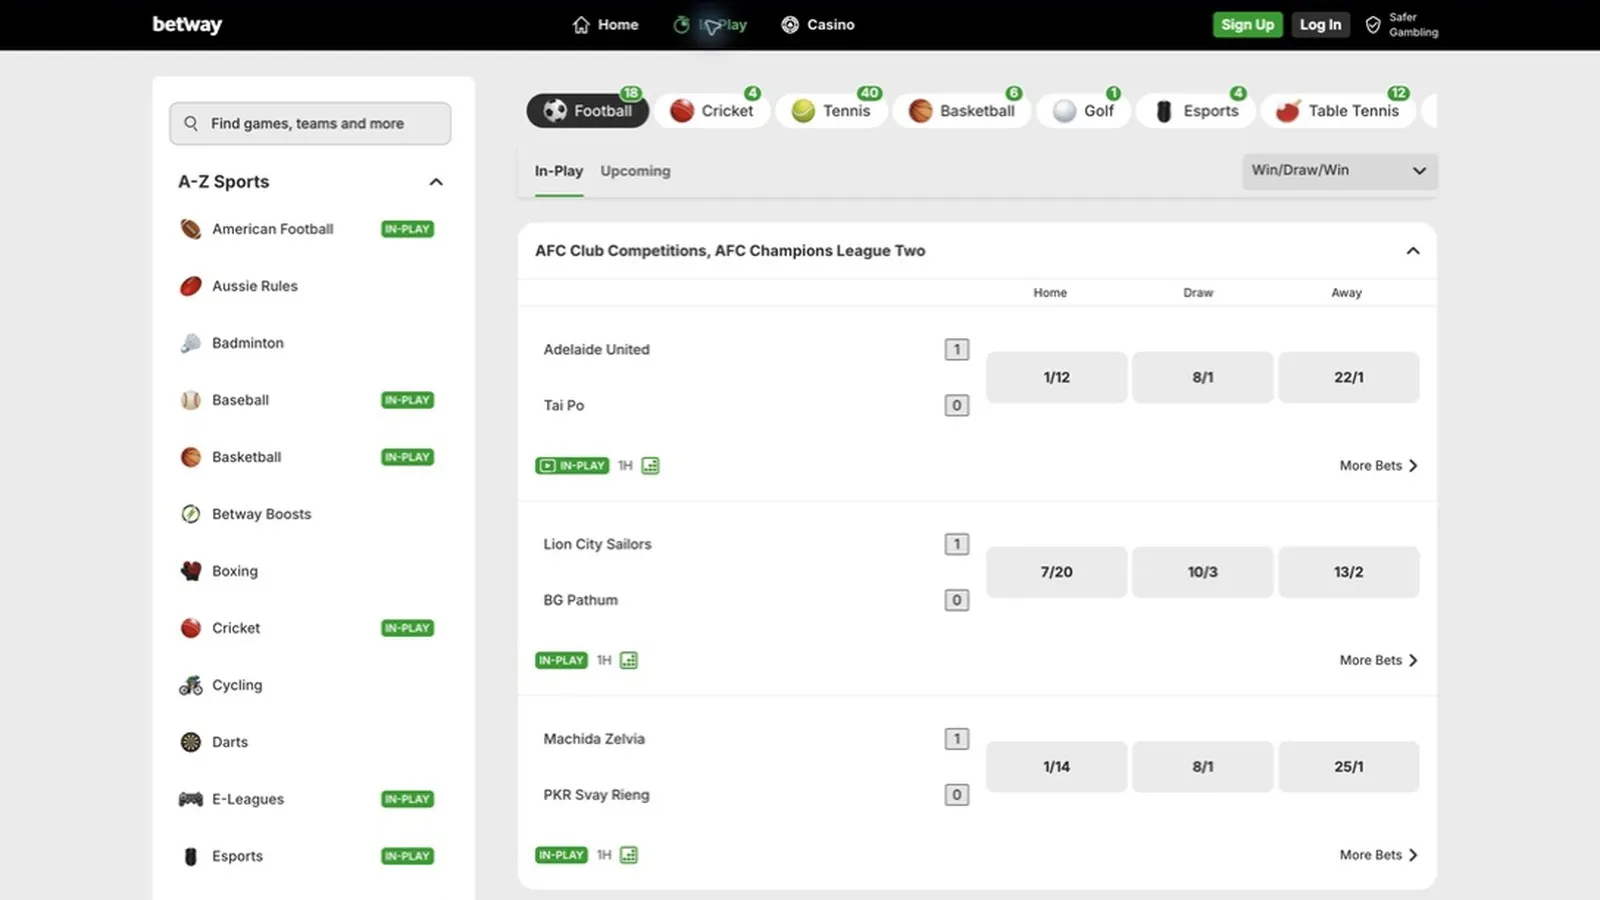Open the Safer Gambling shield icon
1600x900 pixels.
click(x=1373, y=25)
